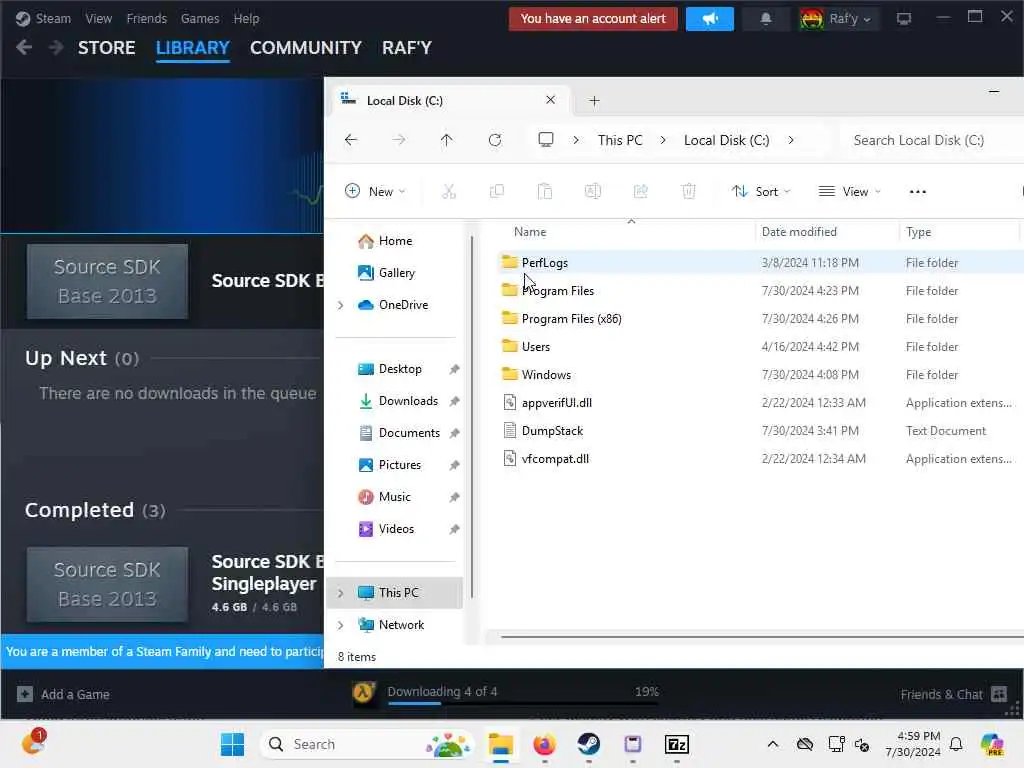
Task: Select Home in Explorer navigation pane
Action: pos(394,241)
